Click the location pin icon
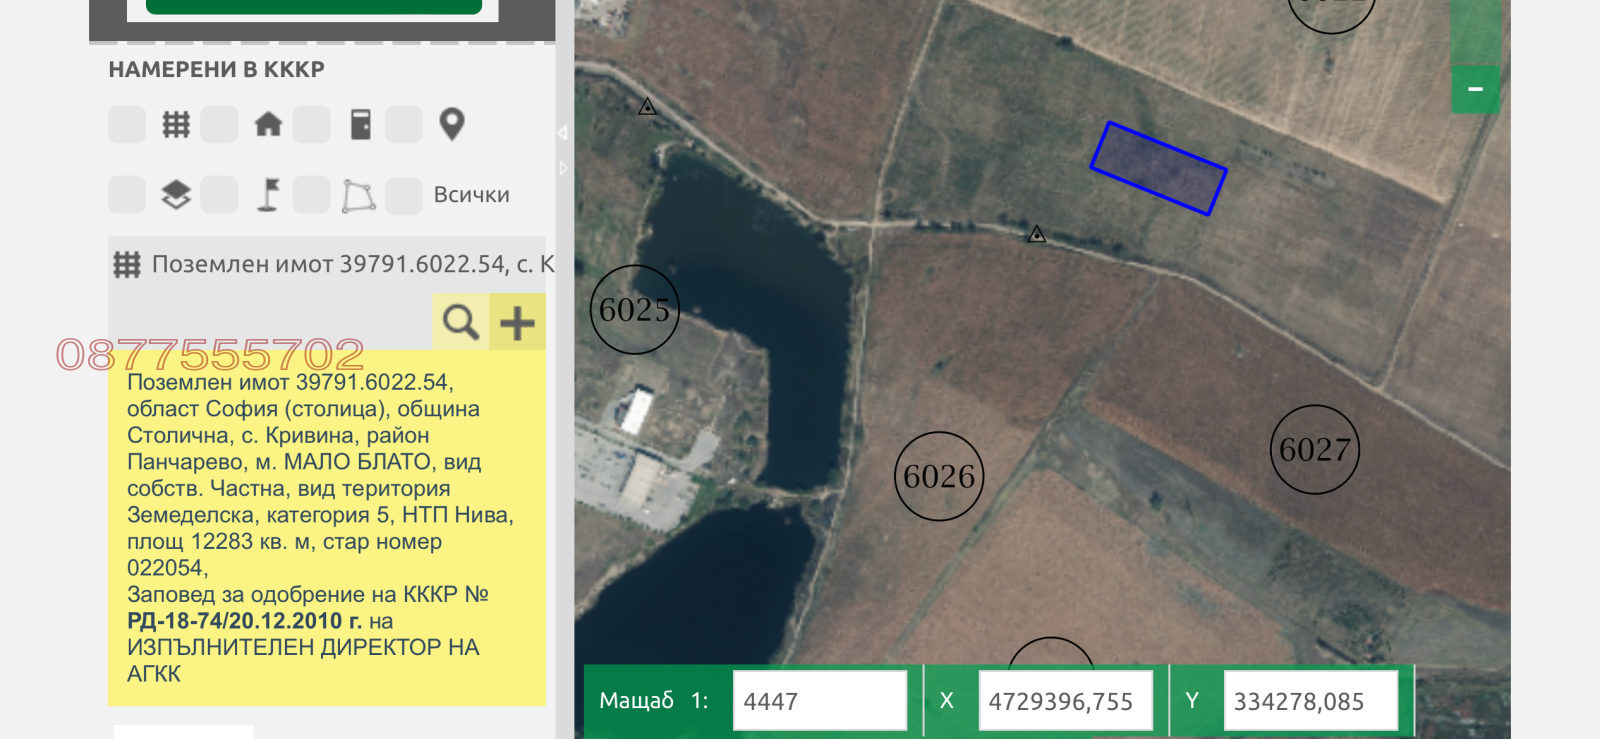 tap(452, 125)
